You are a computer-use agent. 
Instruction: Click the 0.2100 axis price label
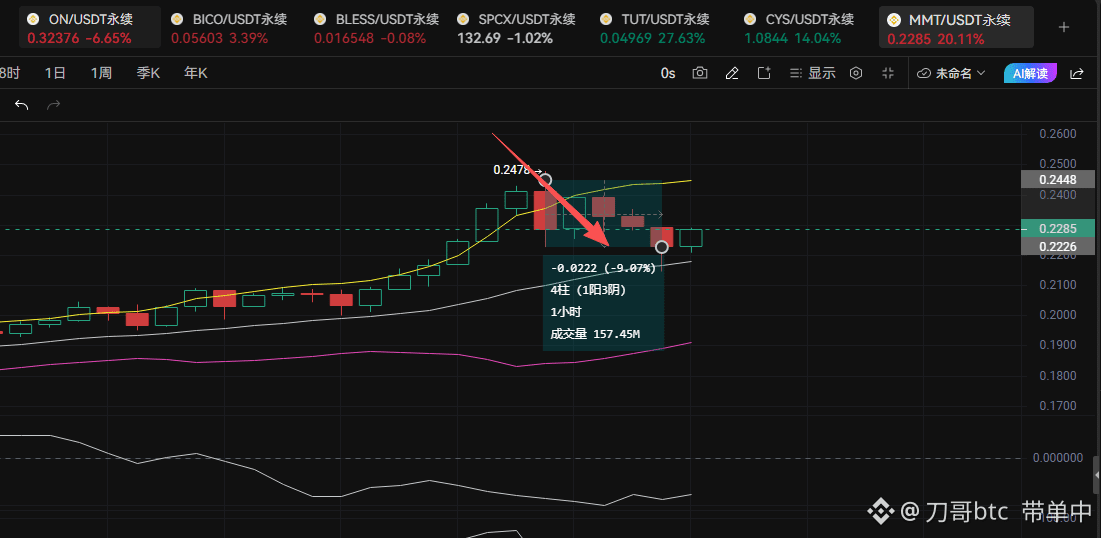1055,284
